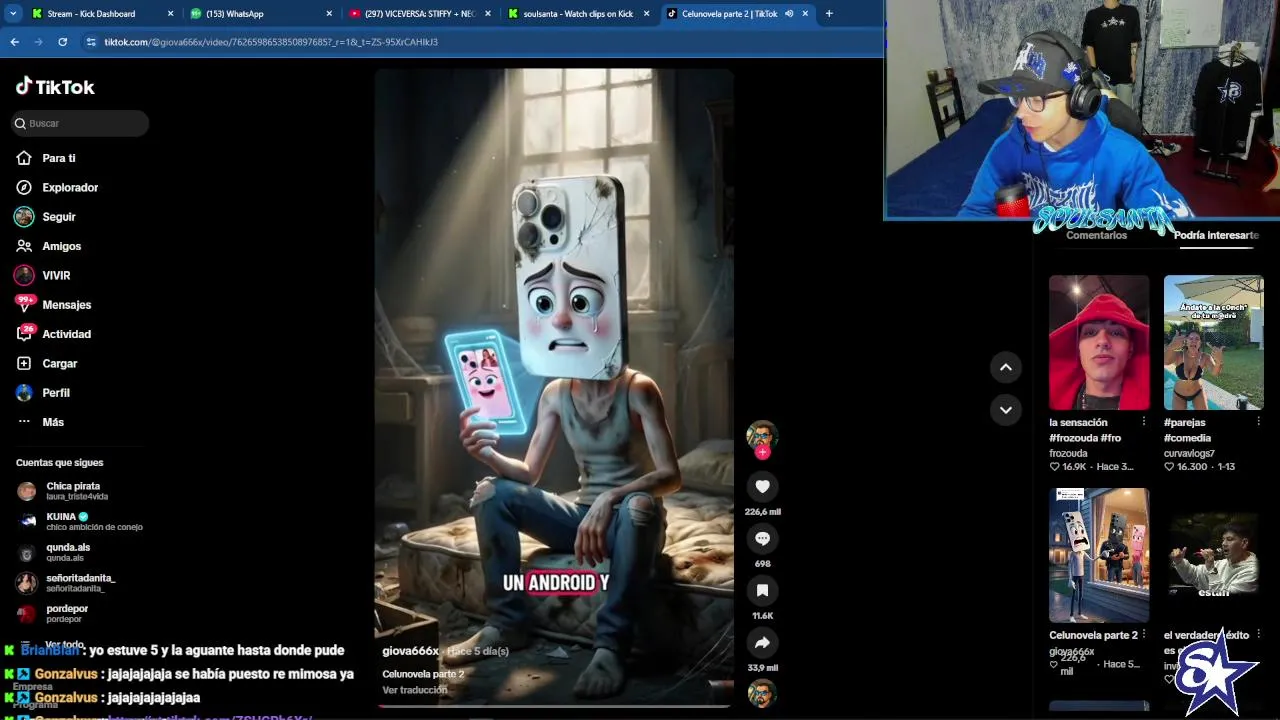Screen dimensions: 1280x720
Task: Open options for #parejas video
Action: click(x=1258, y=422)
